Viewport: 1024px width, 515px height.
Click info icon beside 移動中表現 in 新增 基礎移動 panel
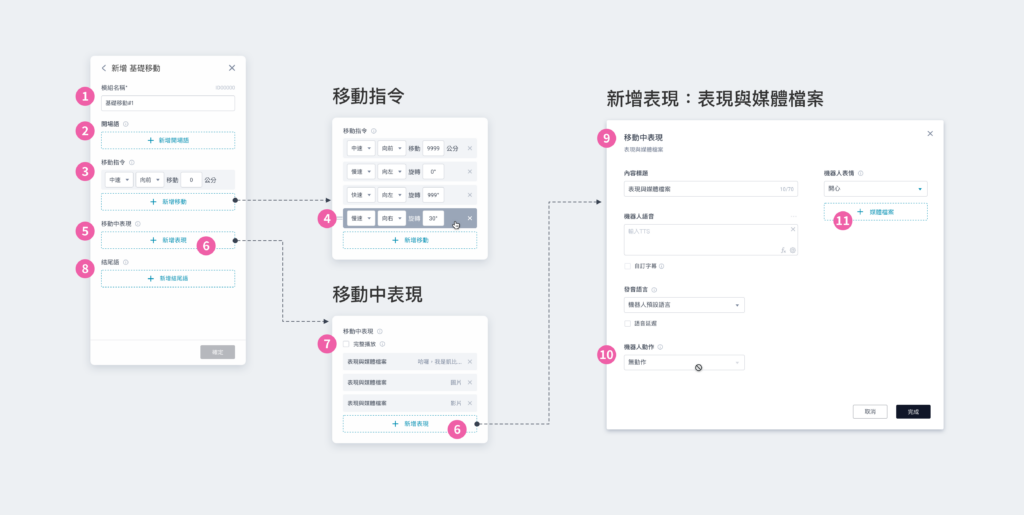(137, 224)
